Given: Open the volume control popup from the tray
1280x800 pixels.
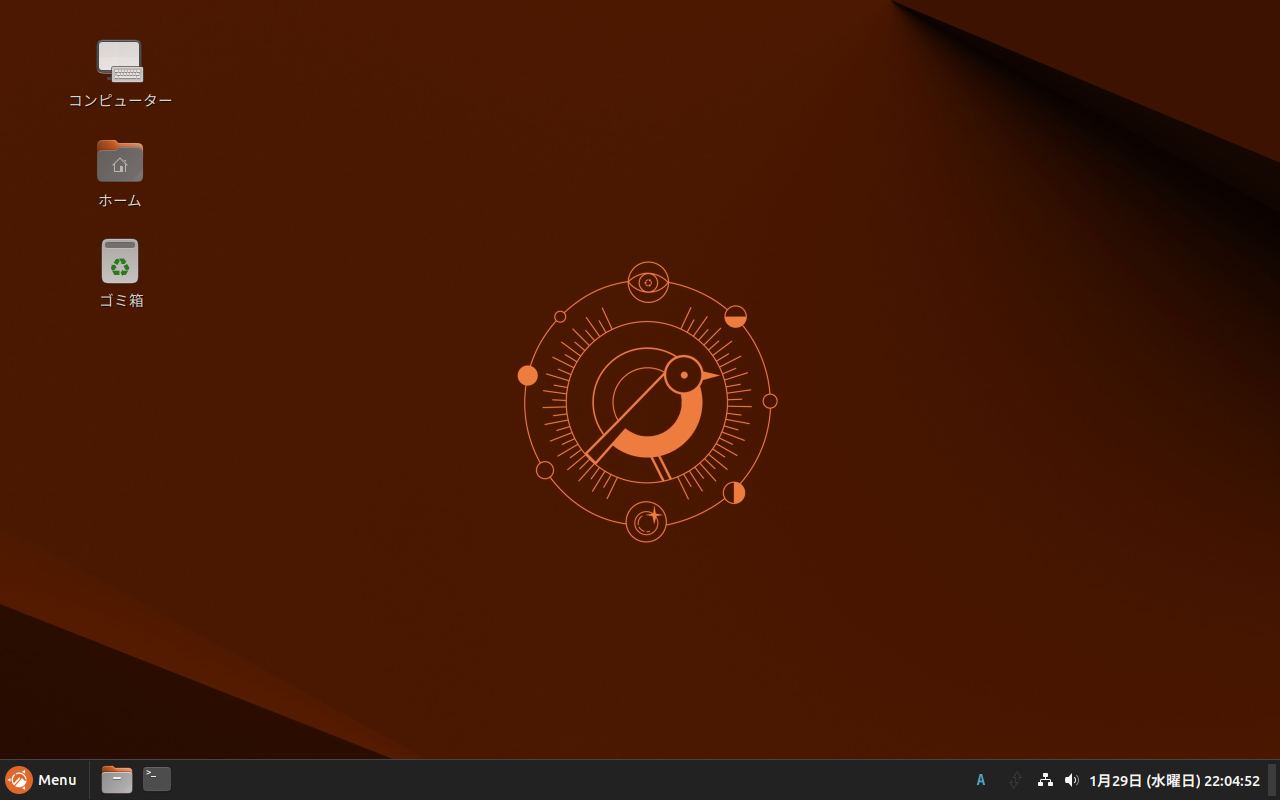Looking at the screenshot, I should tap(1071, 779).
